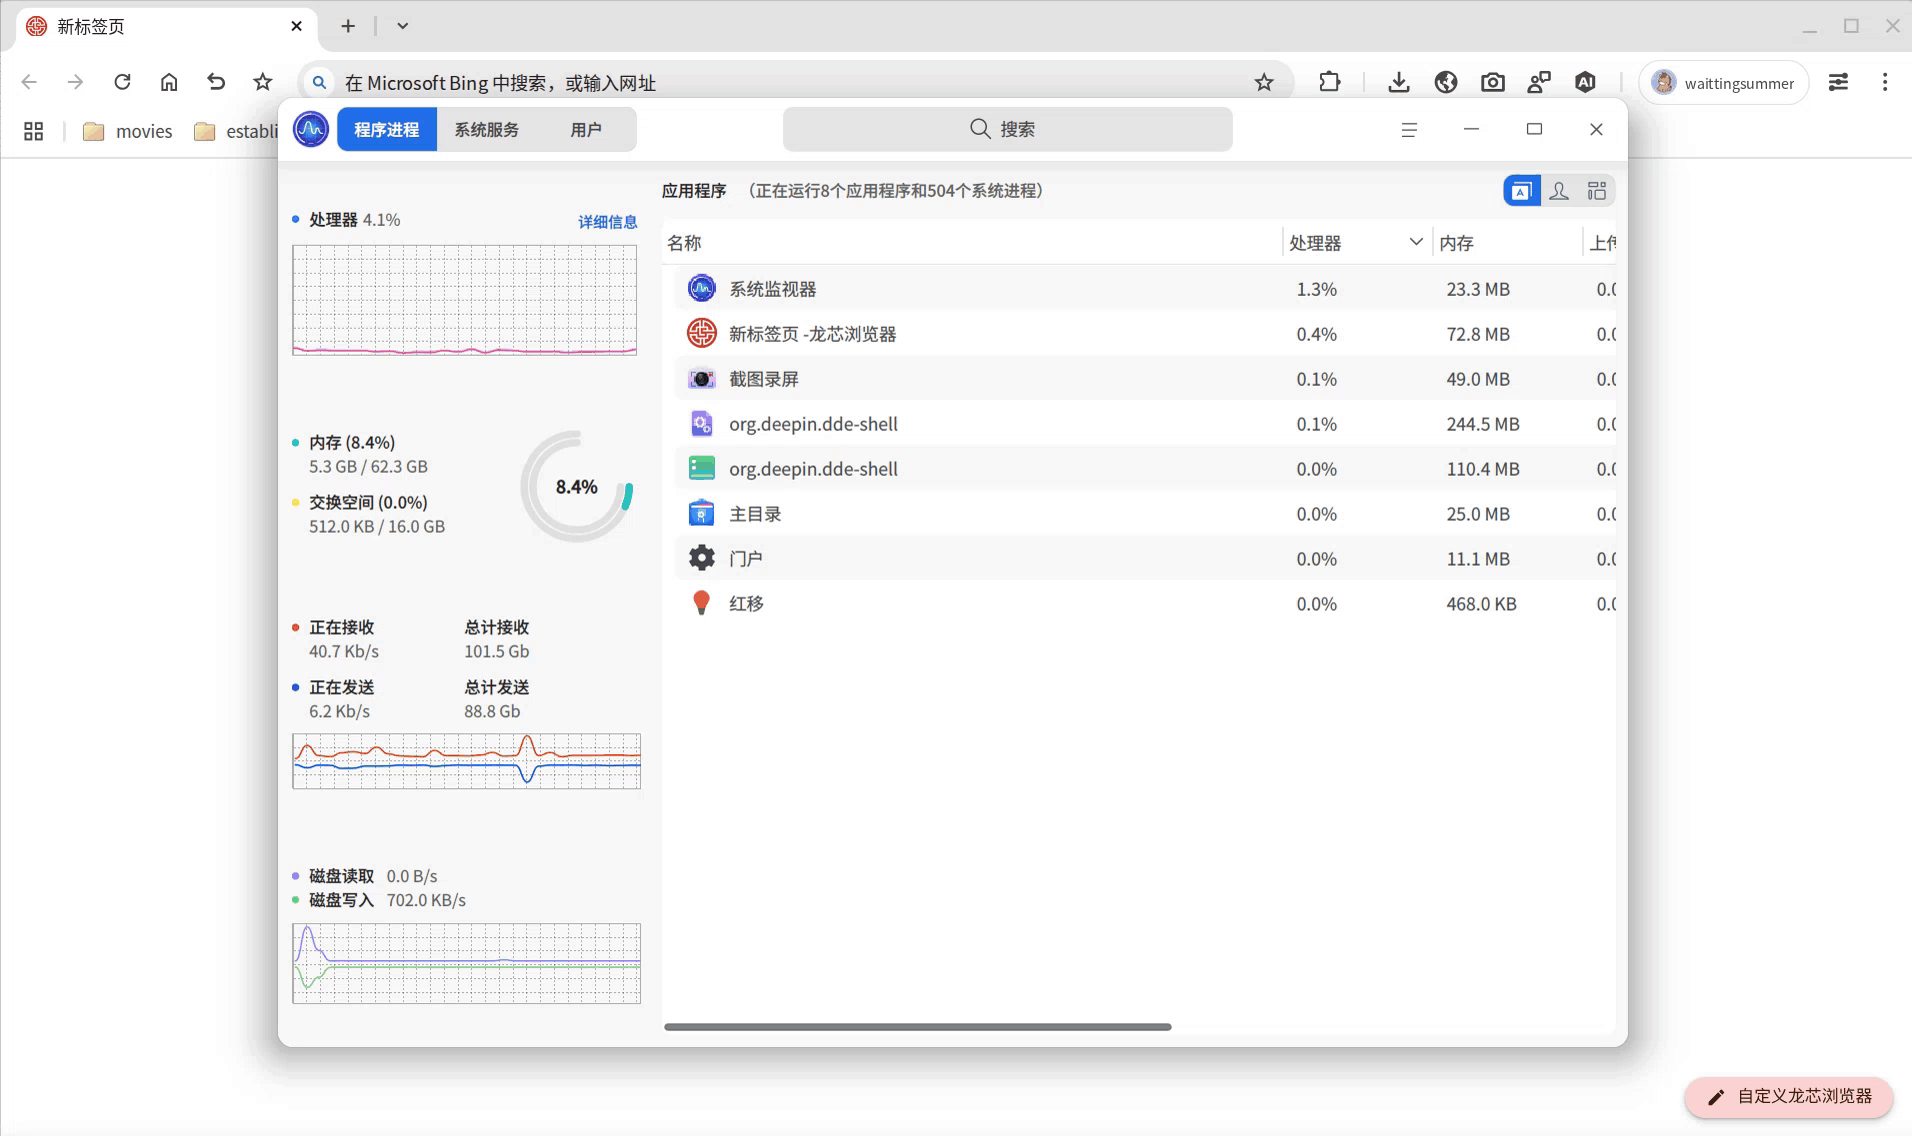
Task: Open System Monitor hamburger menu
Action: pos(1409,129)
